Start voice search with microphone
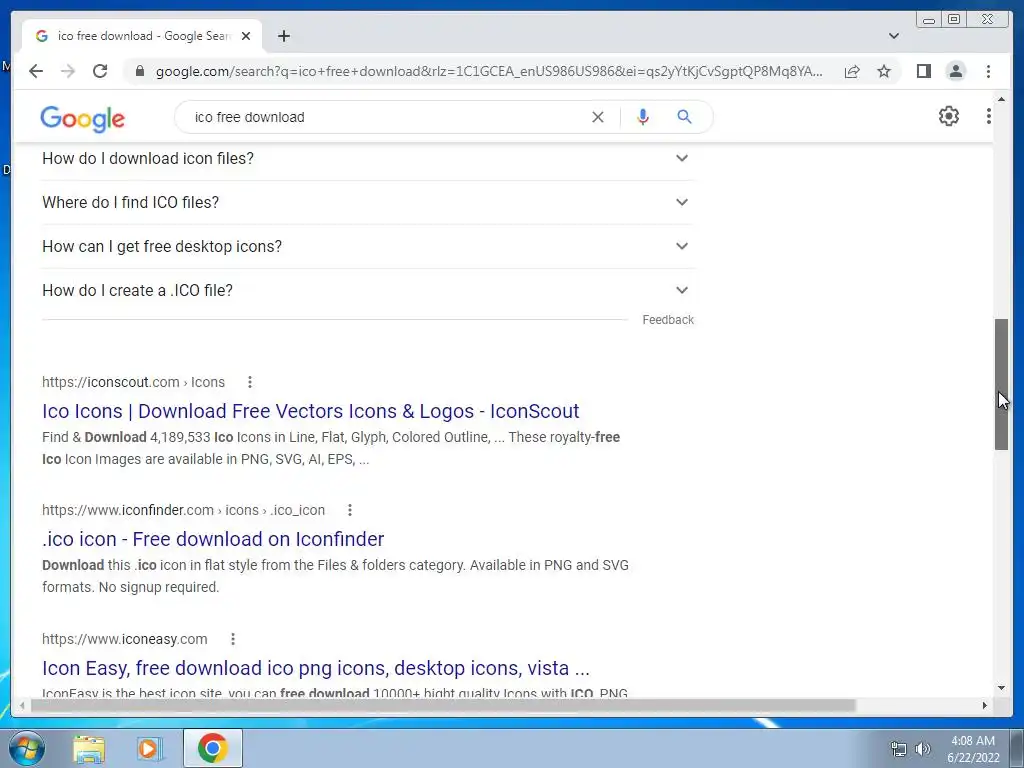Screen dimensions: 1024x768 tap(643, 117)
